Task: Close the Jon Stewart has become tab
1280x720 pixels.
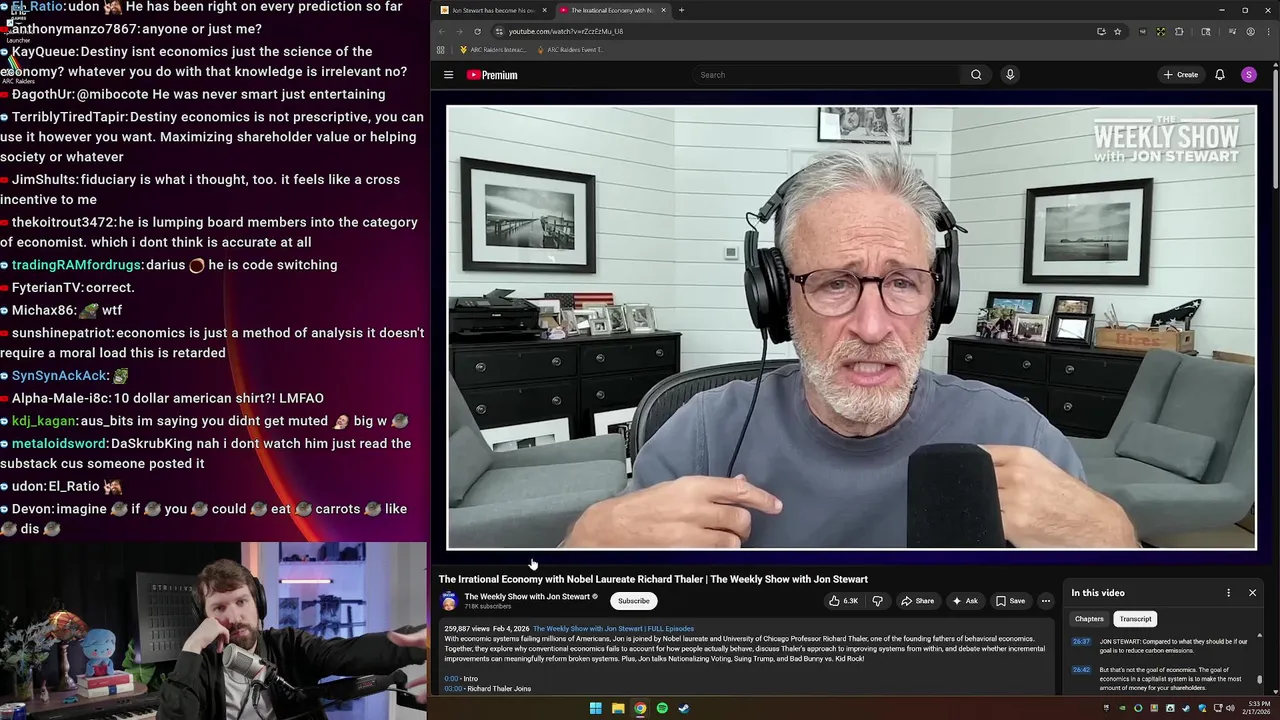Action: [545, 10]
